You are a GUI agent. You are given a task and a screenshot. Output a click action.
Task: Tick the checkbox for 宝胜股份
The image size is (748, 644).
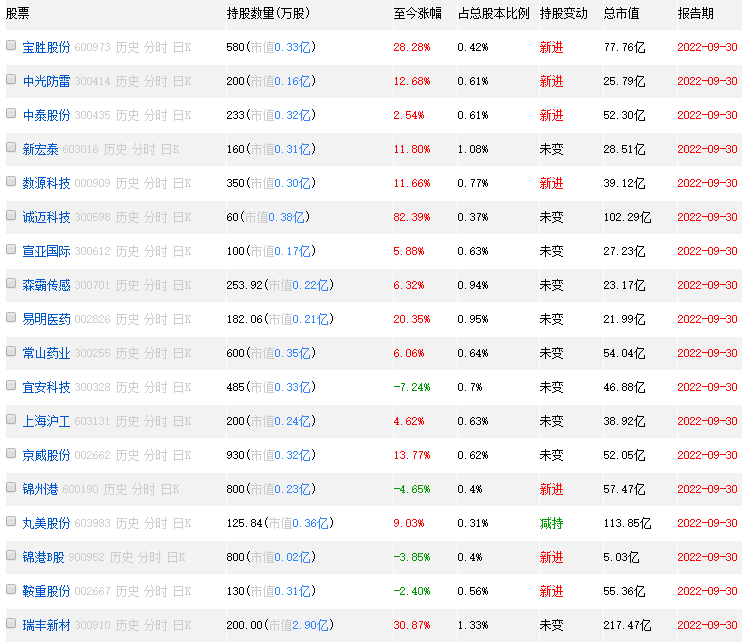pyautogui.click(x=11, y=45)
